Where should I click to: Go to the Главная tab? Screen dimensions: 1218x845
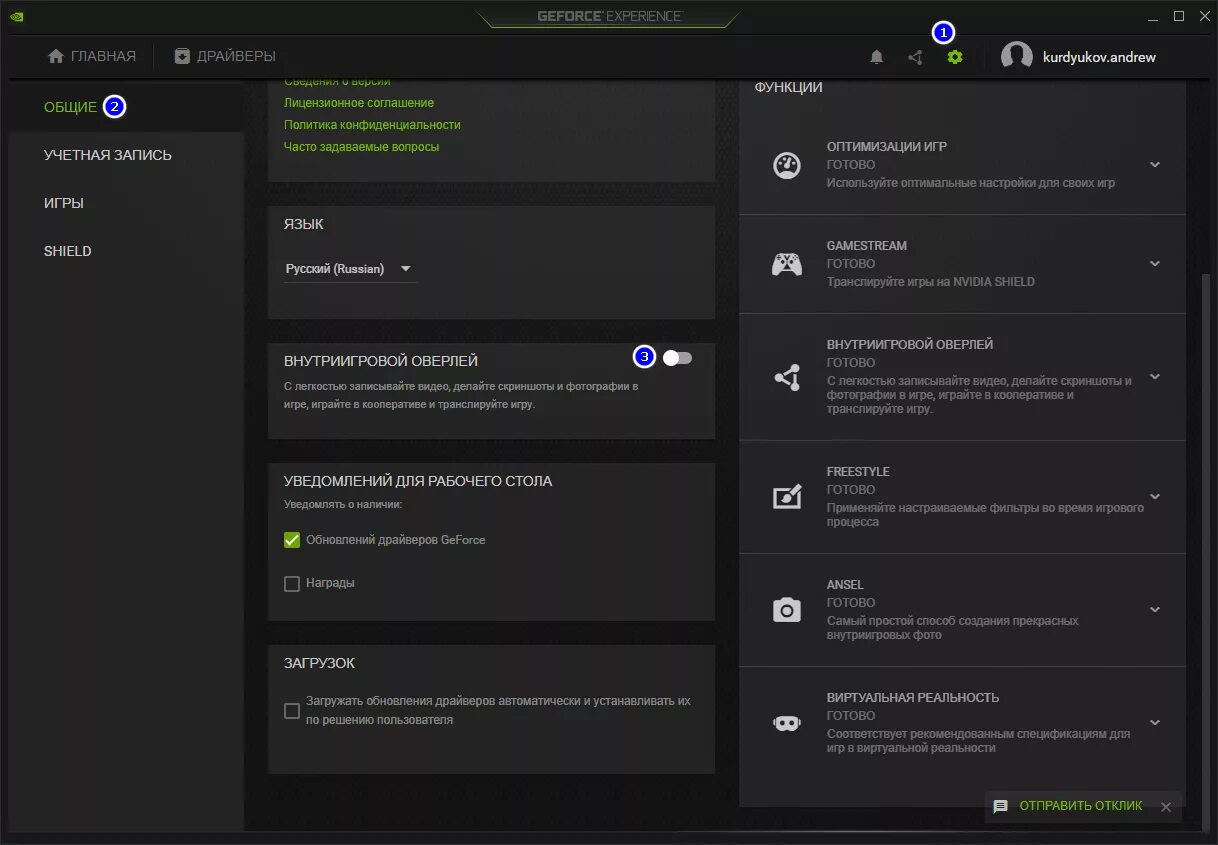(x=92, y=57)
